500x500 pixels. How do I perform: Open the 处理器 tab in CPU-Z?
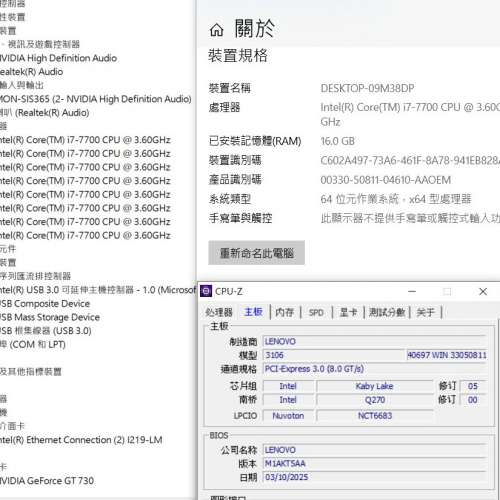[219, 312]
